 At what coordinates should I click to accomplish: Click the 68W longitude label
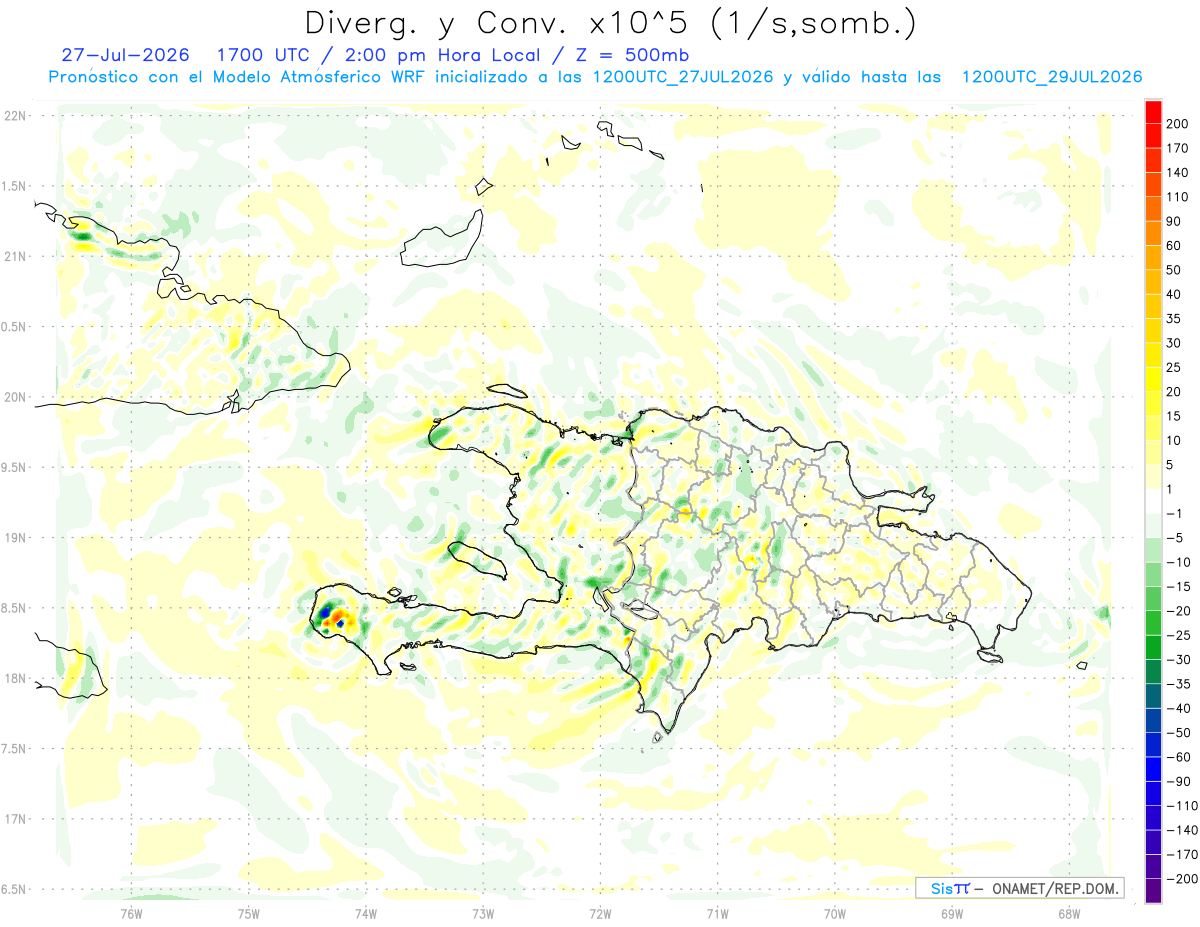coord(1069,913)
